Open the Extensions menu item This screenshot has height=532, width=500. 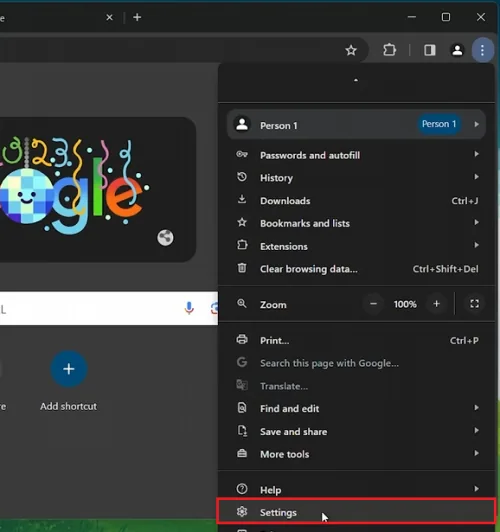coord(356,246)
